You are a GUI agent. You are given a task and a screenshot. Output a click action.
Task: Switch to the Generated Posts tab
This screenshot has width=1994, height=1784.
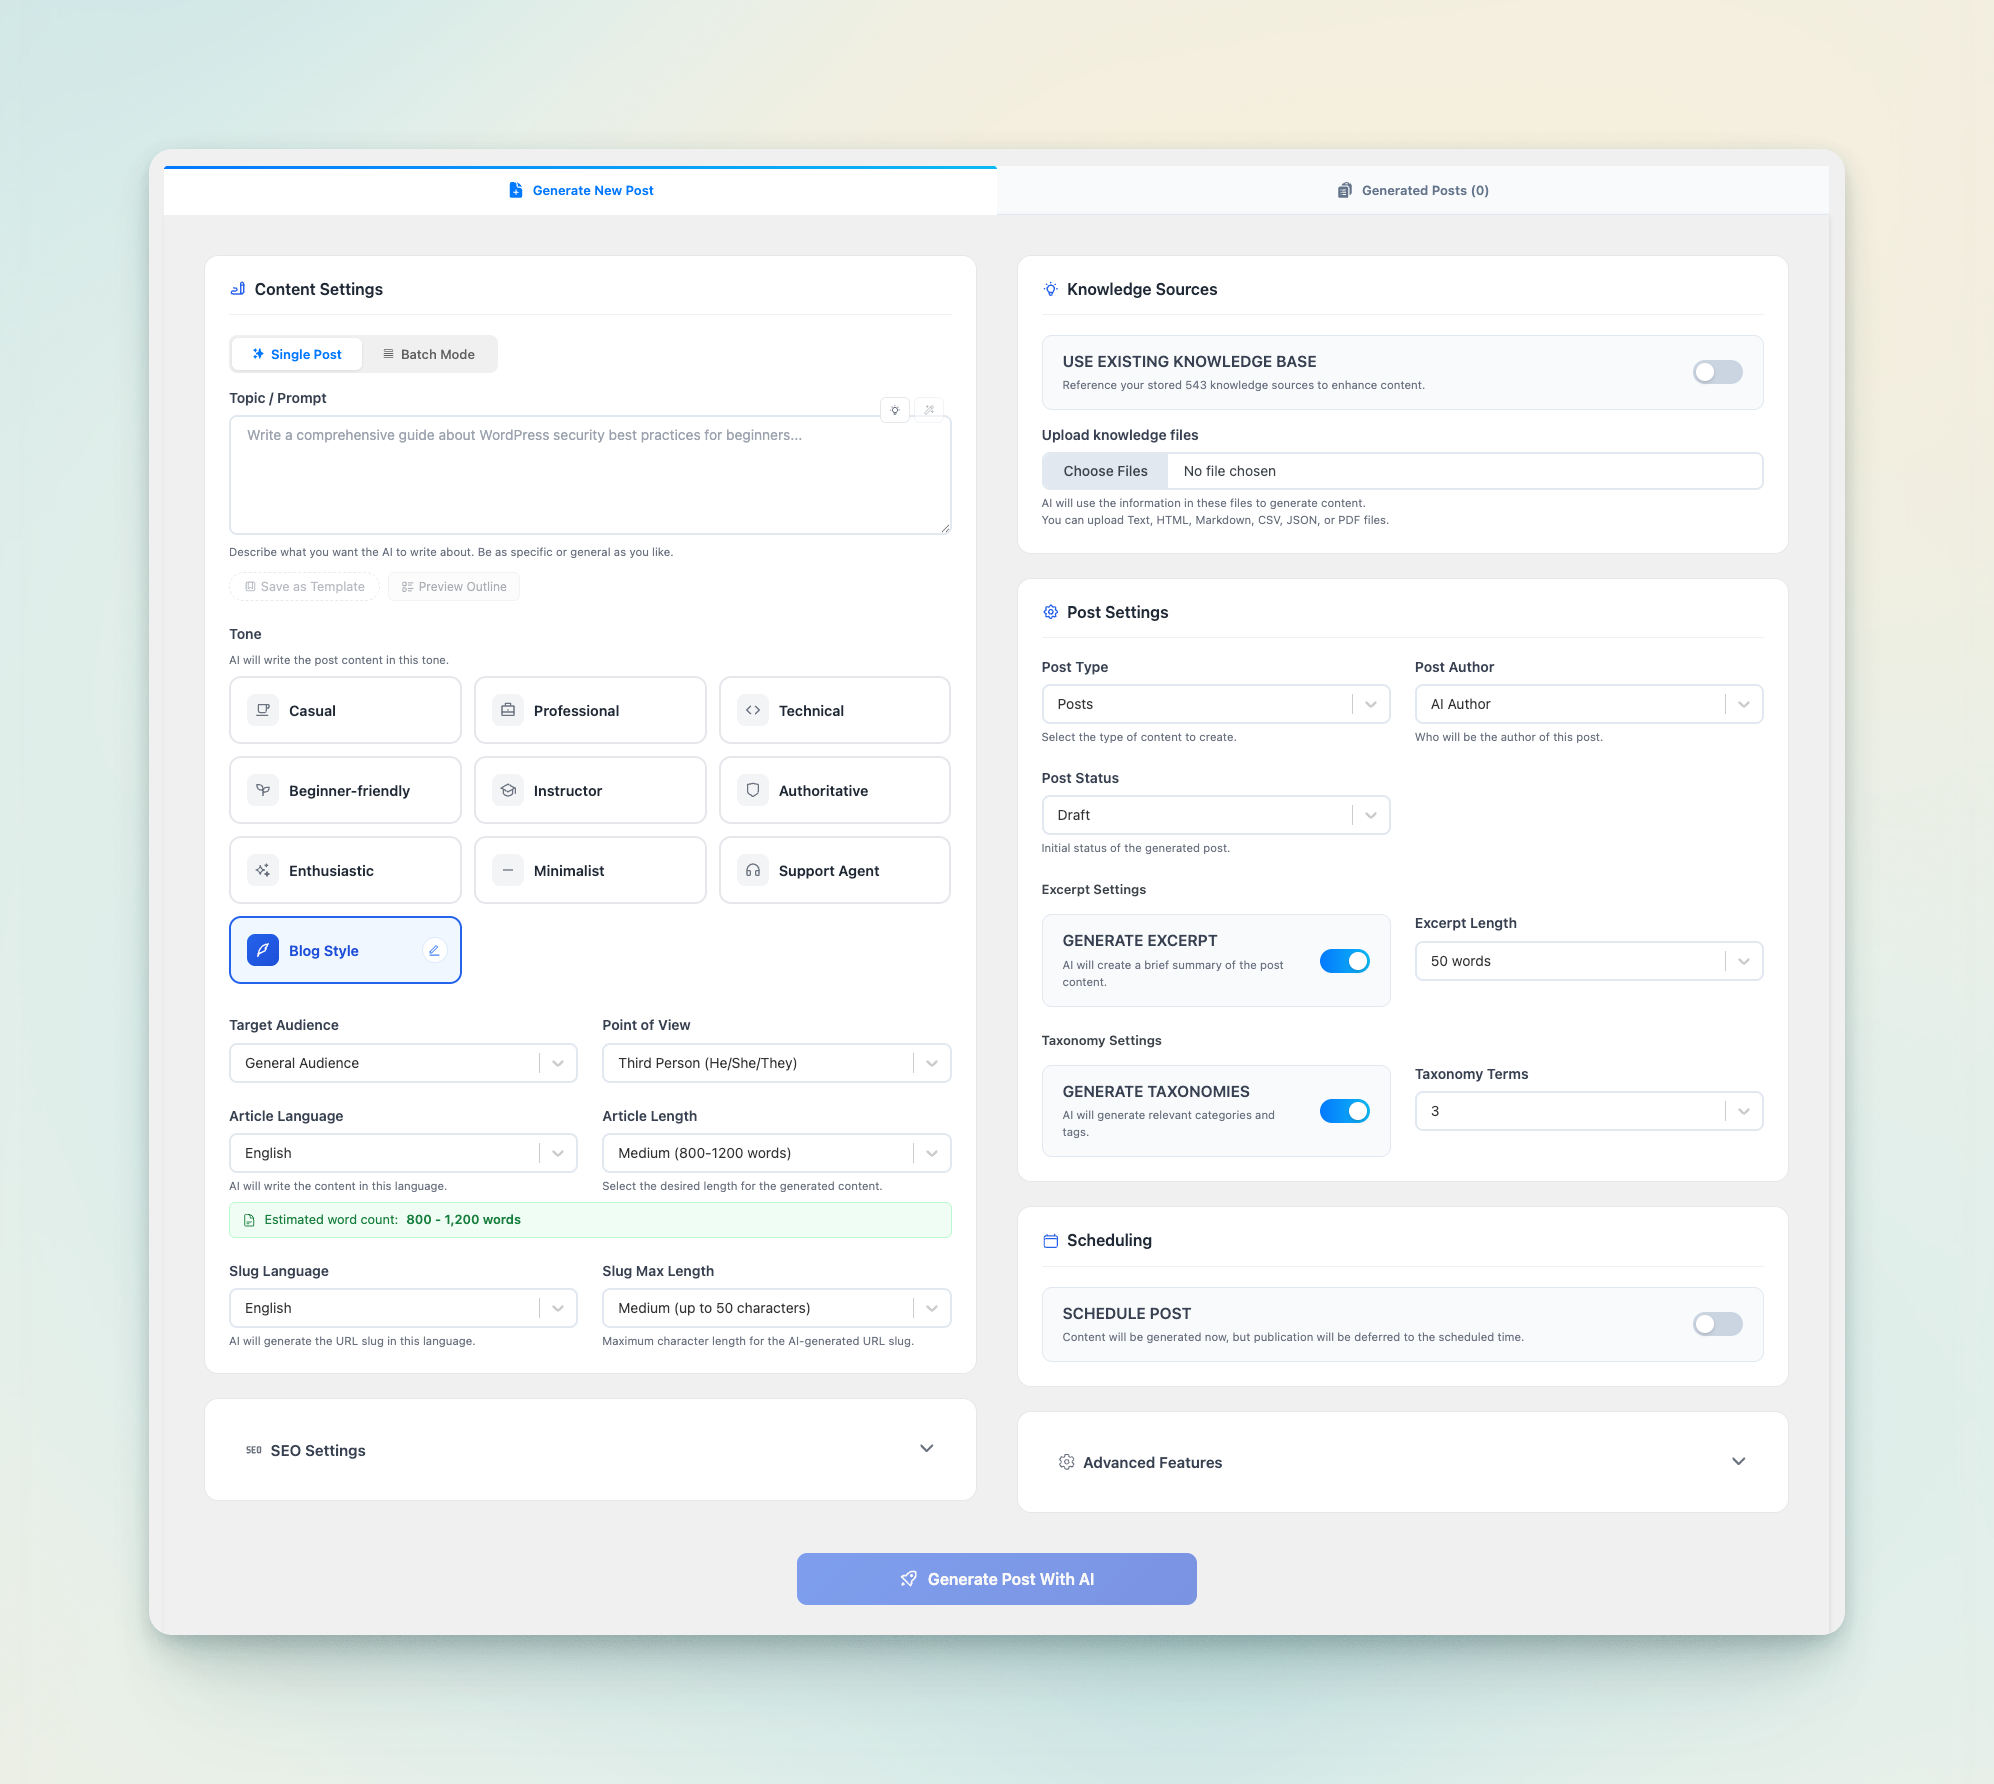click(x=1412, y=190)
